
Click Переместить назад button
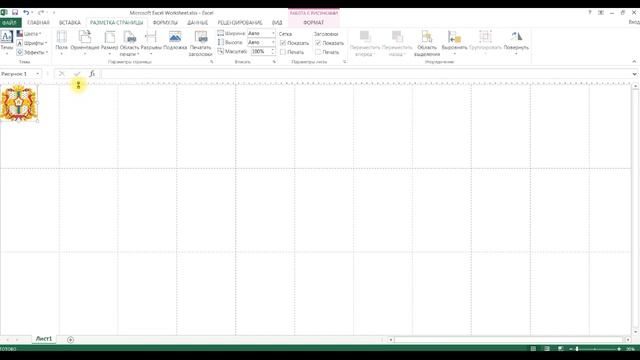397,43
